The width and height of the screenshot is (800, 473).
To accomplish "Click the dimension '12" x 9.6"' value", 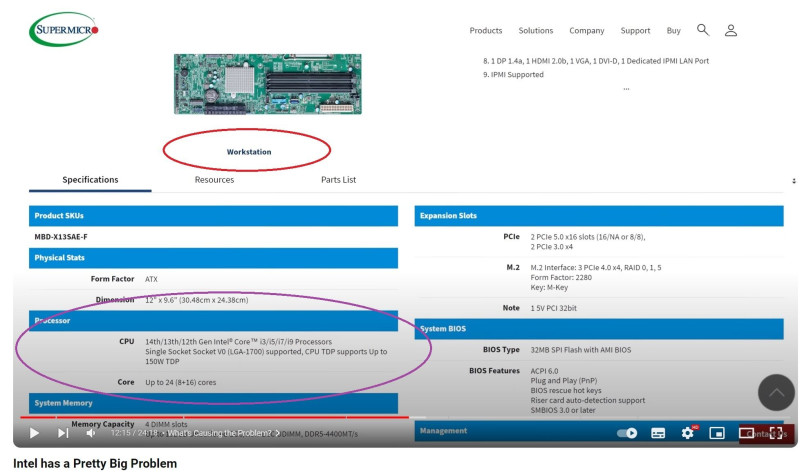I will [x=196, y=300].
